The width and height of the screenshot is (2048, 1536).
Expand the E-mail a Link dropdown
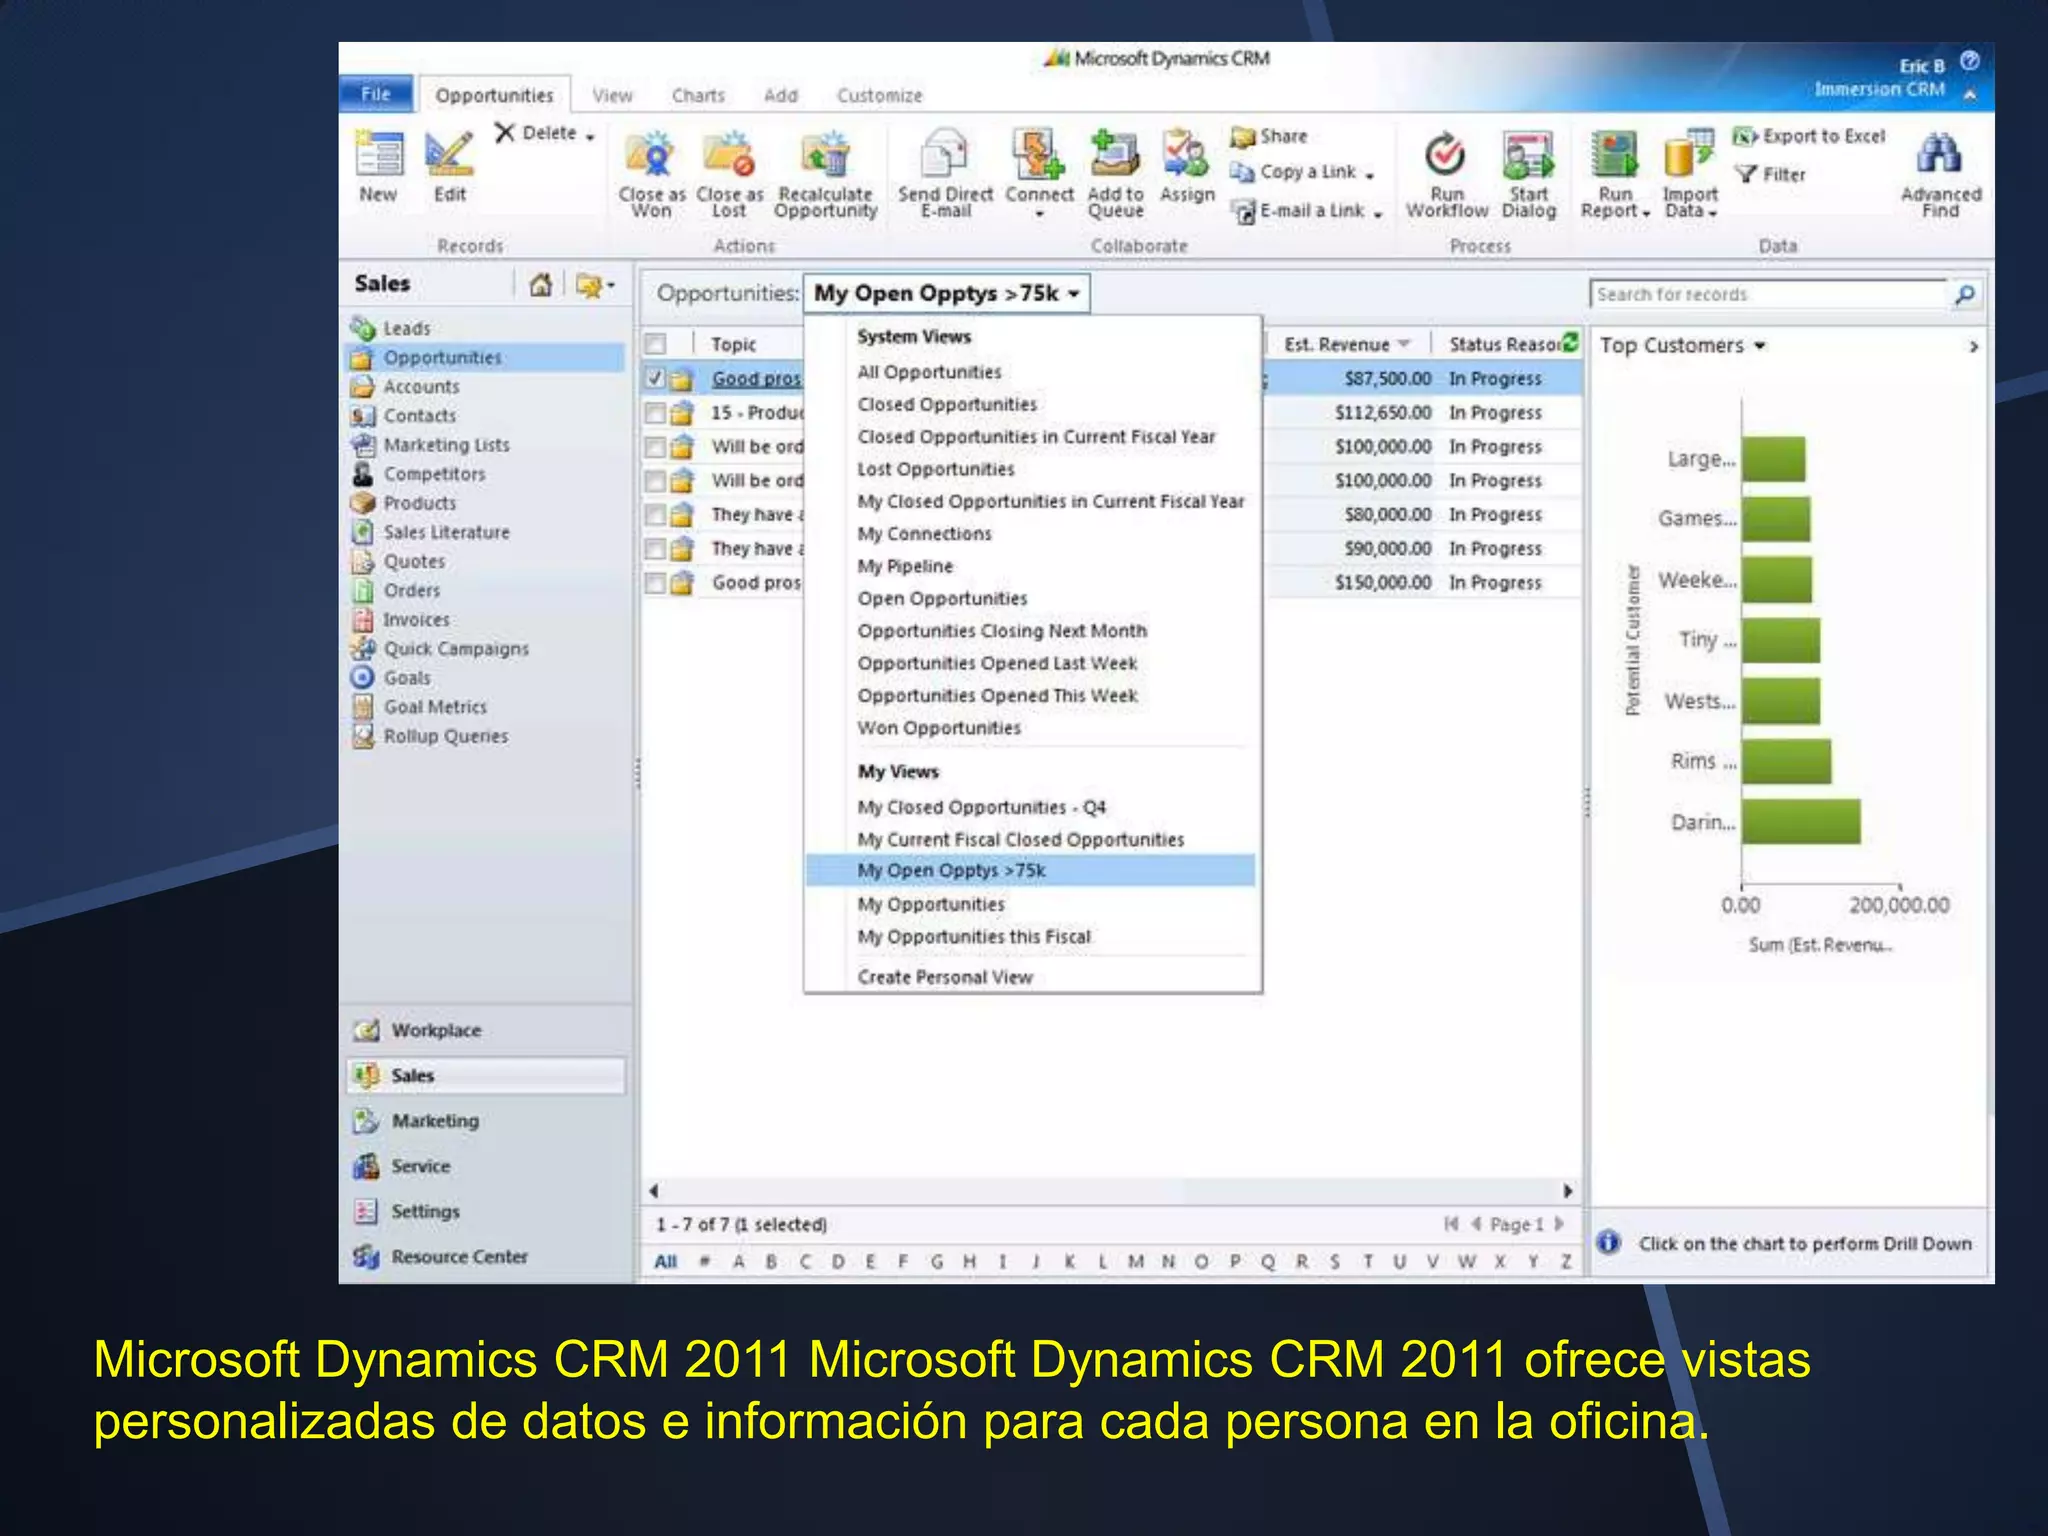1377,214
